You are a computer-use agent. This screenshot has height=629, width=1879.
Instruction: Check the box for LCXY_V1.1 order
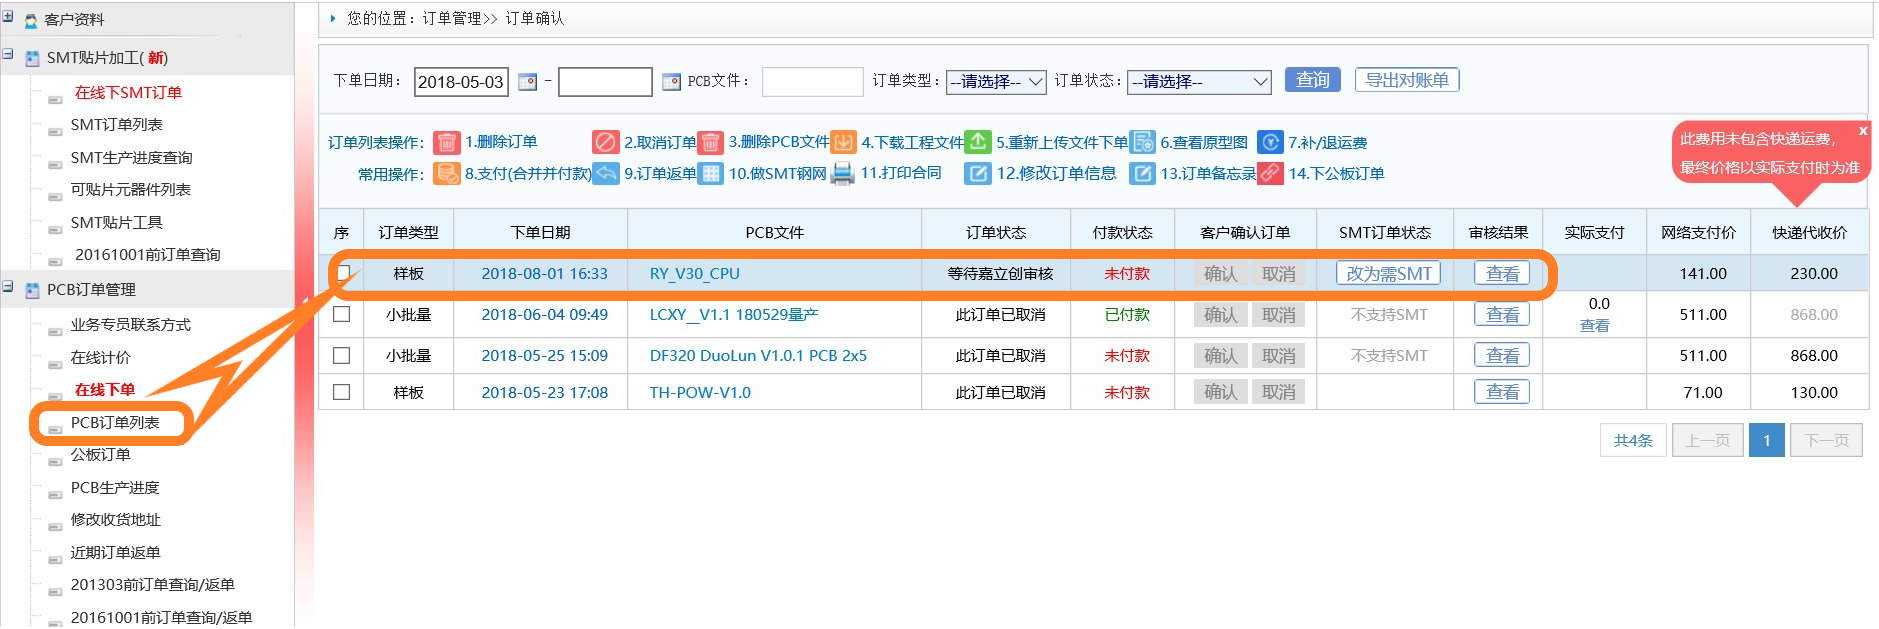[342, 314]
